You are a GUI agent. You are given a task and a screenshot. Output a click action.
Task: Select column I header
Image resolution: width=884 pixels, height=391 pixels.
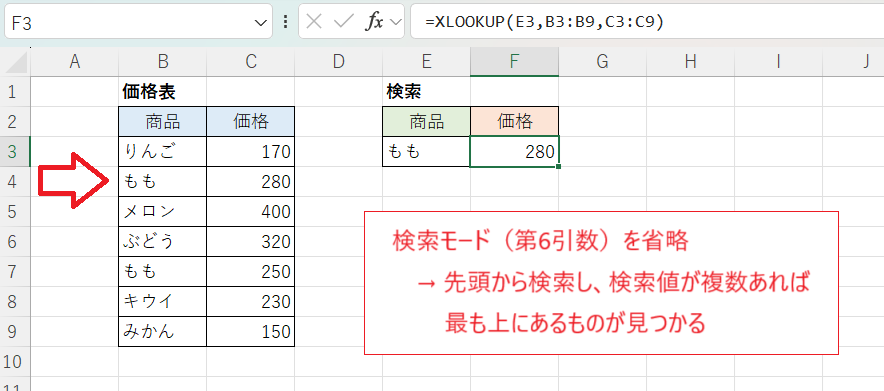point(779,62)
